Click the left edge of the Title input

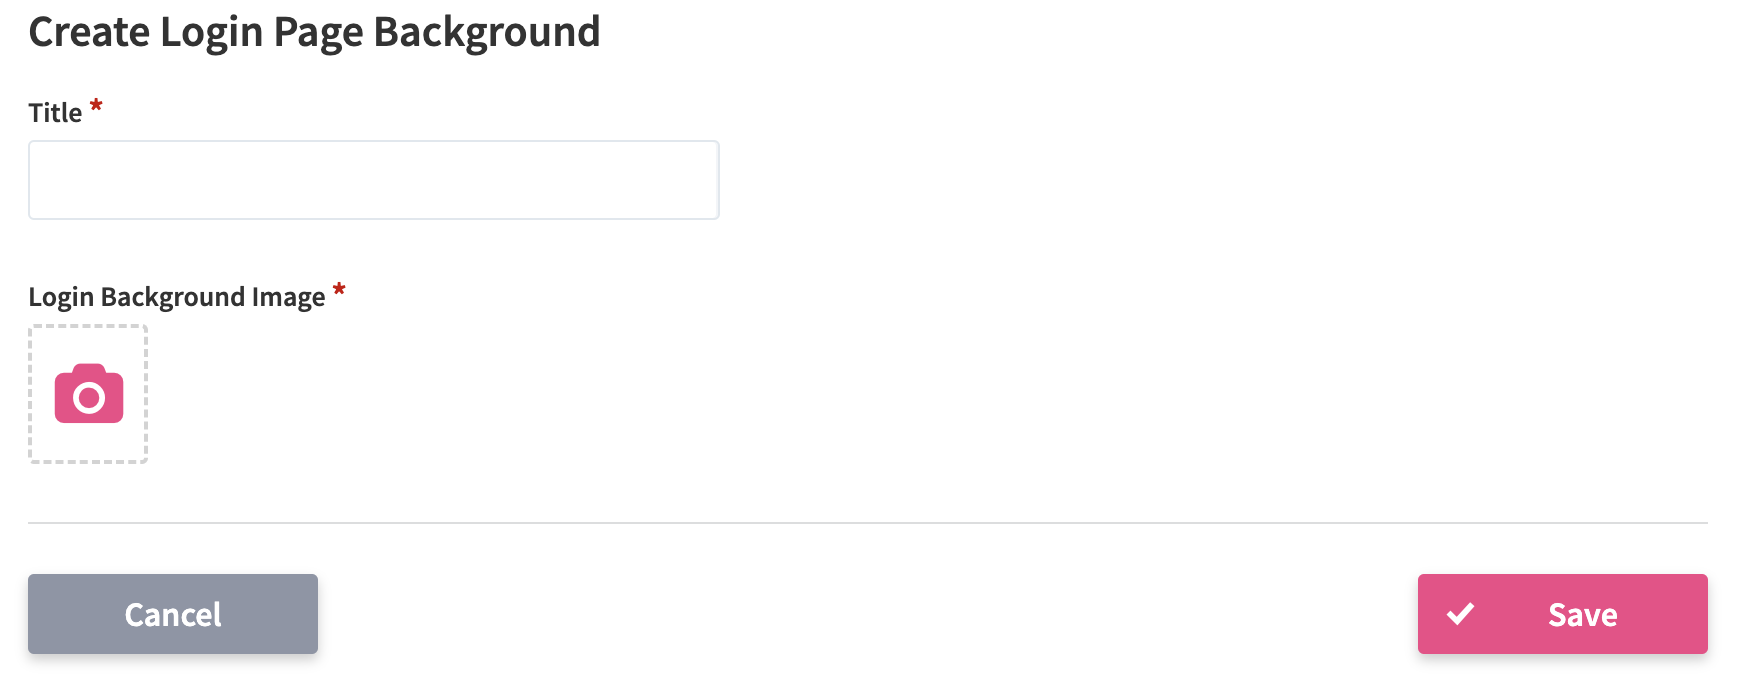(x=36, y=180)
